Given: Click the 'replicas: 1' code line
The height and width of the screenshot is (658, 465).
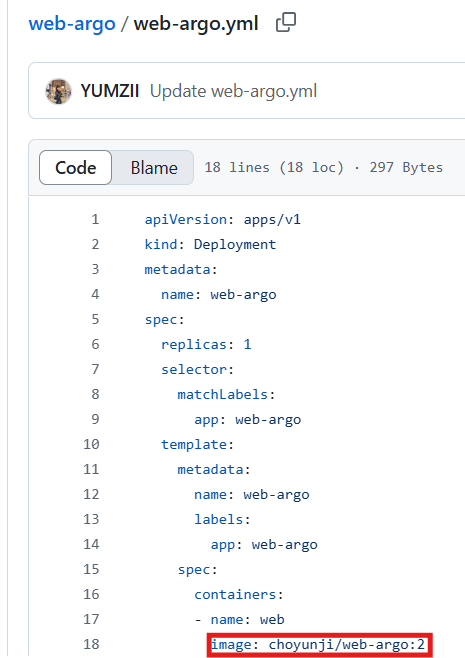Looking at the screenshot, I should (x=206, y=345).
